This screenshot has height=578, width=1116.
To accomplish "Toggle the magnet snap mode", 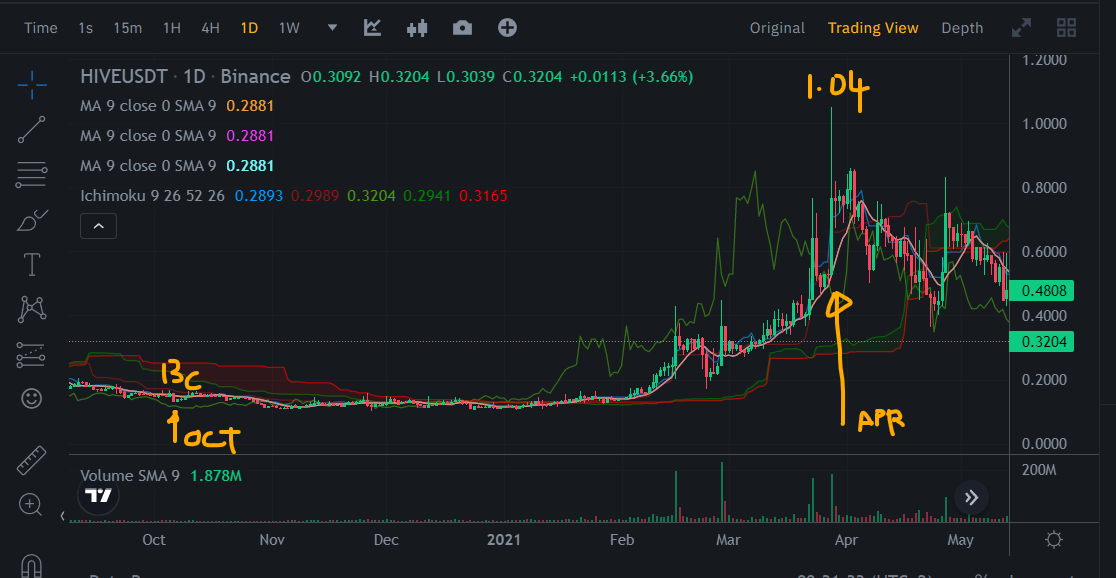I will [x=32, y=566].
